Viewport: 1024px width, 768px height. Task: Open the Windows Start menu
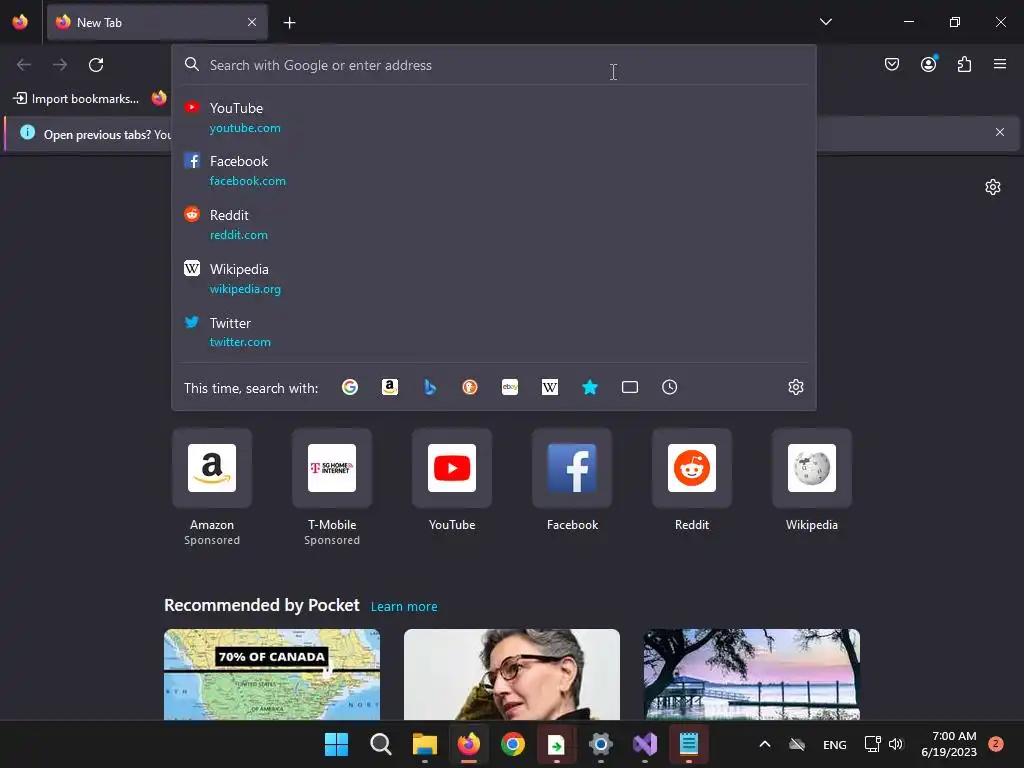coord(336,744)
